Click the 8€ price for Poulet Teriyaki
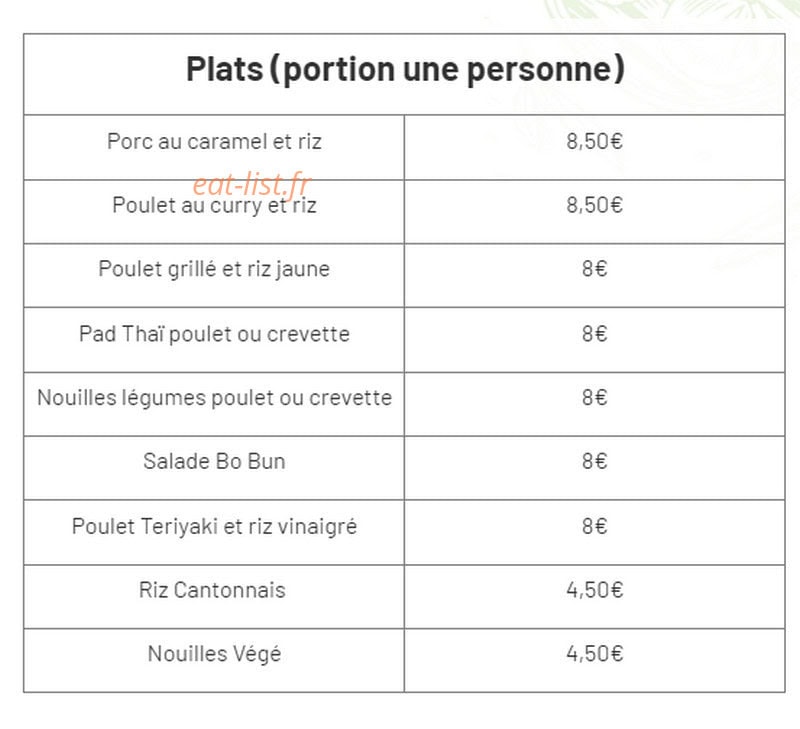Image resolution: width=800 pixels, height=729 pixels. click(594, 526)
